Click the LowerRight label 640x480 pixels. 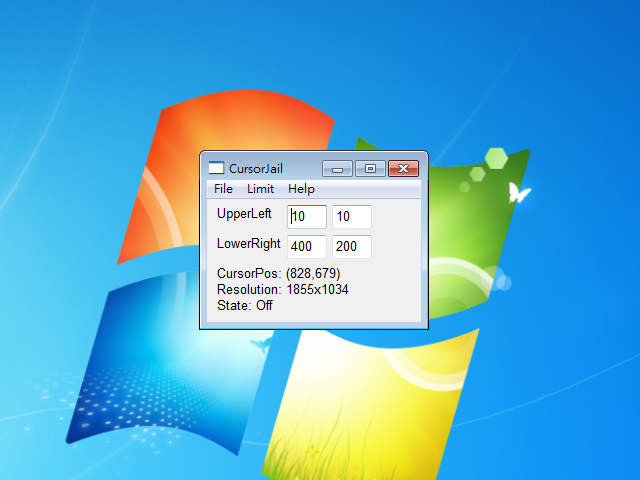pyautogui.click(x=248, y=244)
